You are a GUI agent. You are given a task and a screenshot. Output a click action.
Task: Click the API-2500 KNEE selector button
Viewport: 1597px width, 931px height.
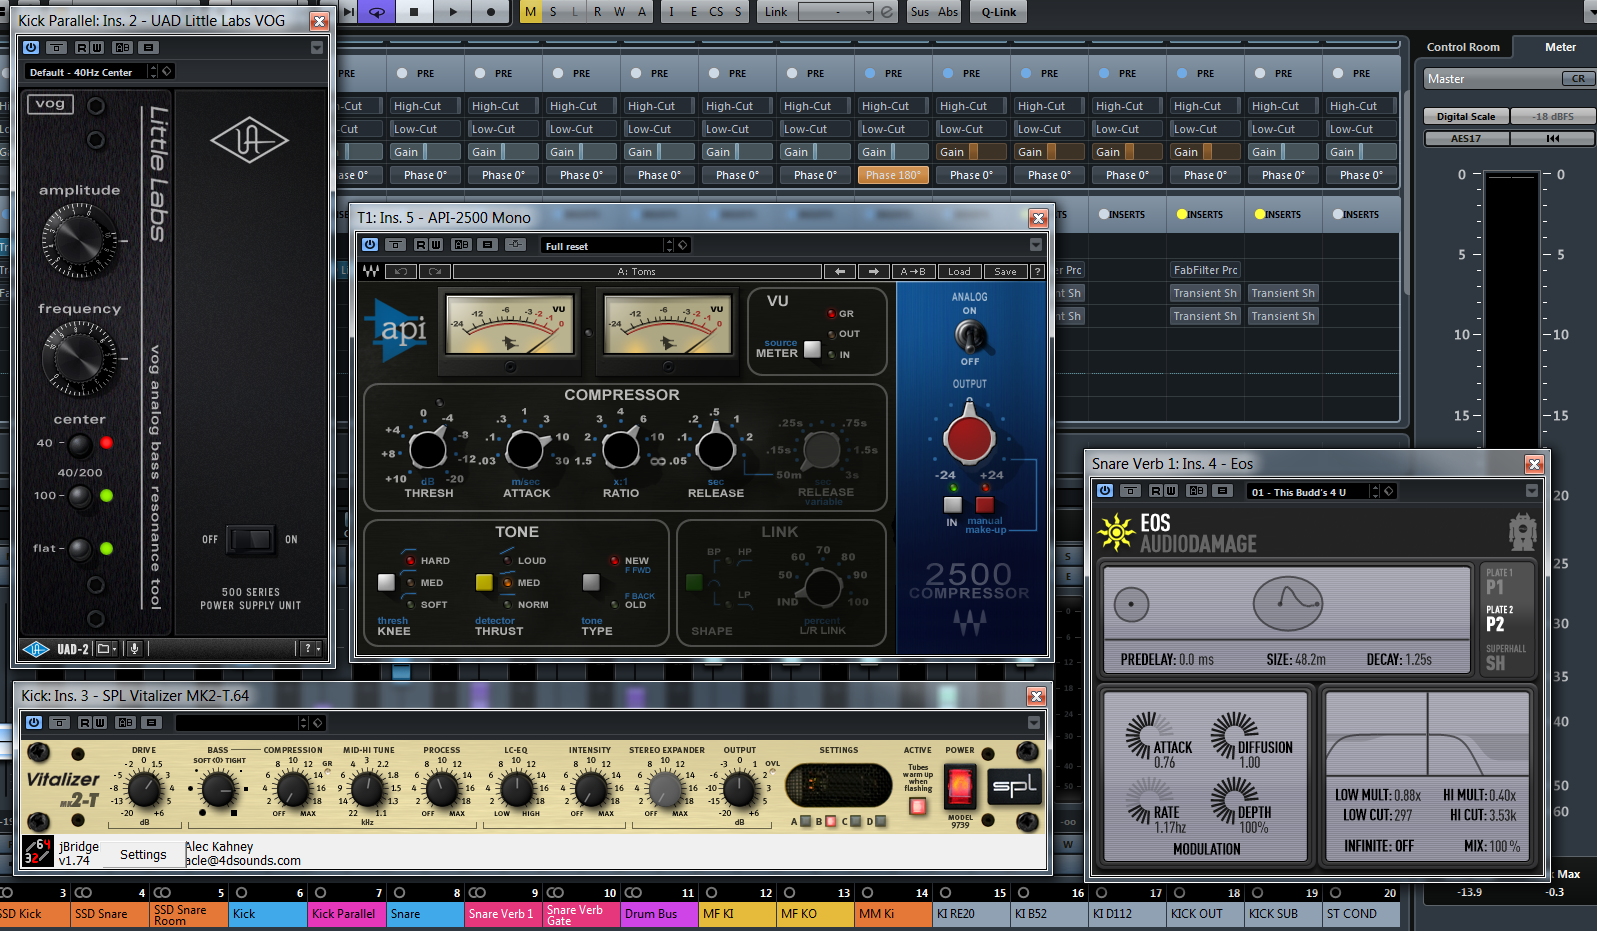386,582
